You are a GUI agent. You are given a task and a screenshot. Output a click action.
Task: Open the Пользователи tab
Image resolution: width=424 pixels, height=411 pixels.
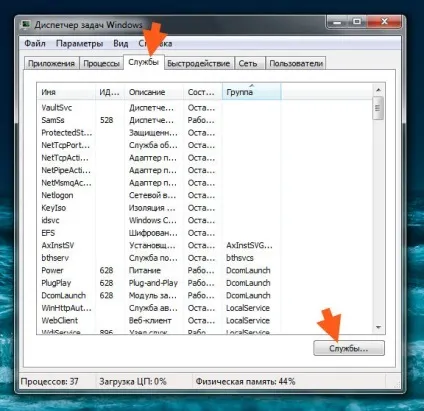coord(296,63)
